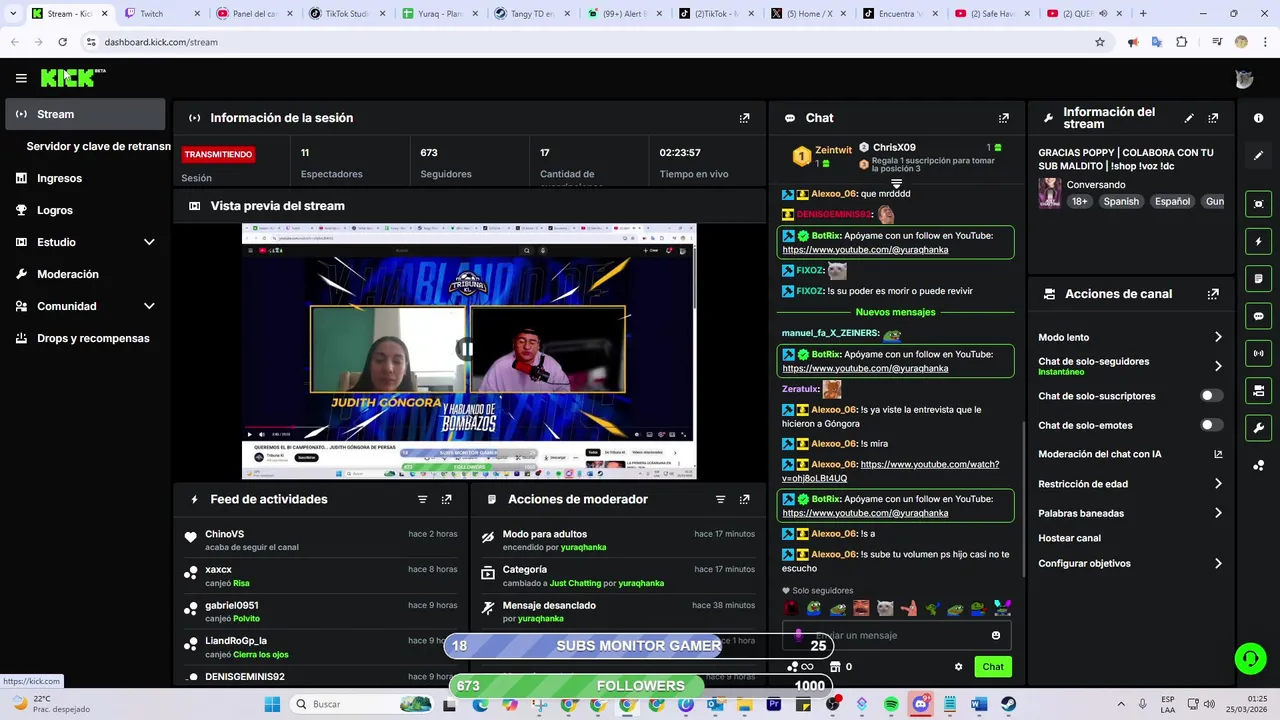Bookmark page with the star icon

1100,42
